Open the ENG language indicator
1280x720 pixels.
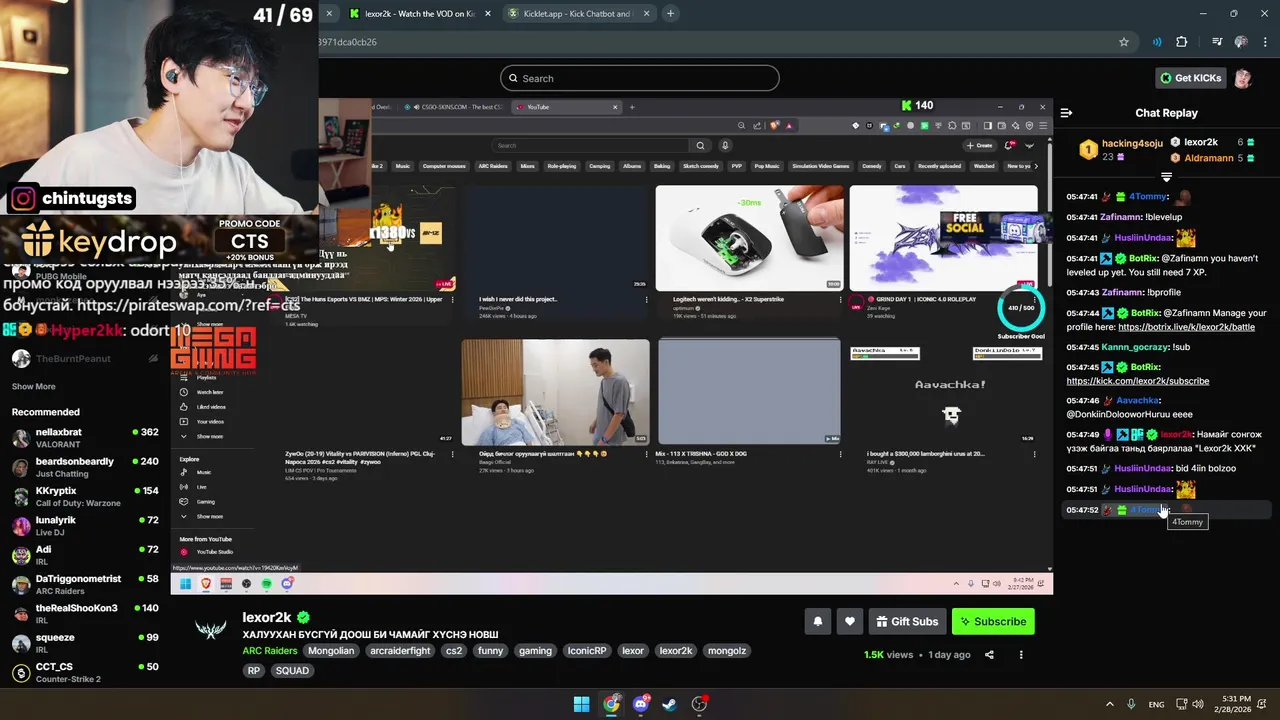(x=1156, y=704)
